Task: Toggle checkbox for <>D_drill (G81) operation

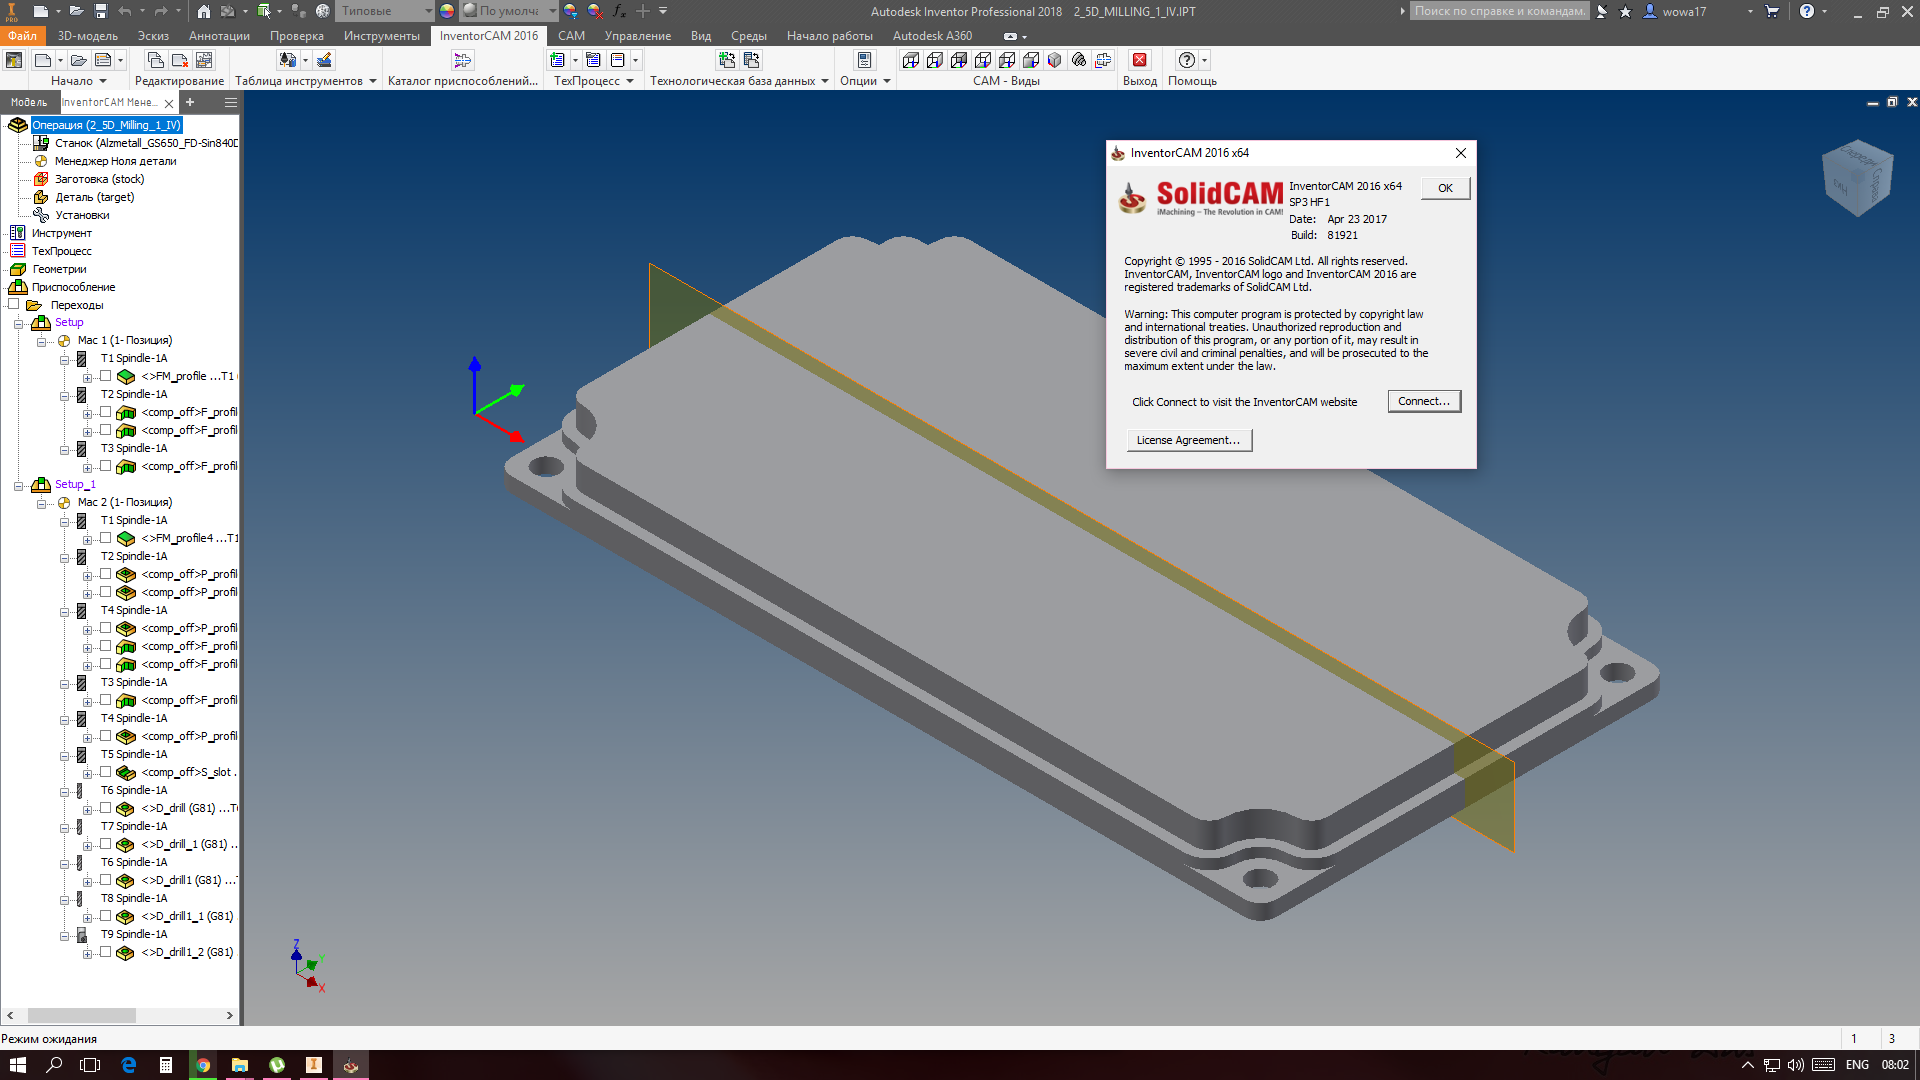Action: tap(105, 808)
